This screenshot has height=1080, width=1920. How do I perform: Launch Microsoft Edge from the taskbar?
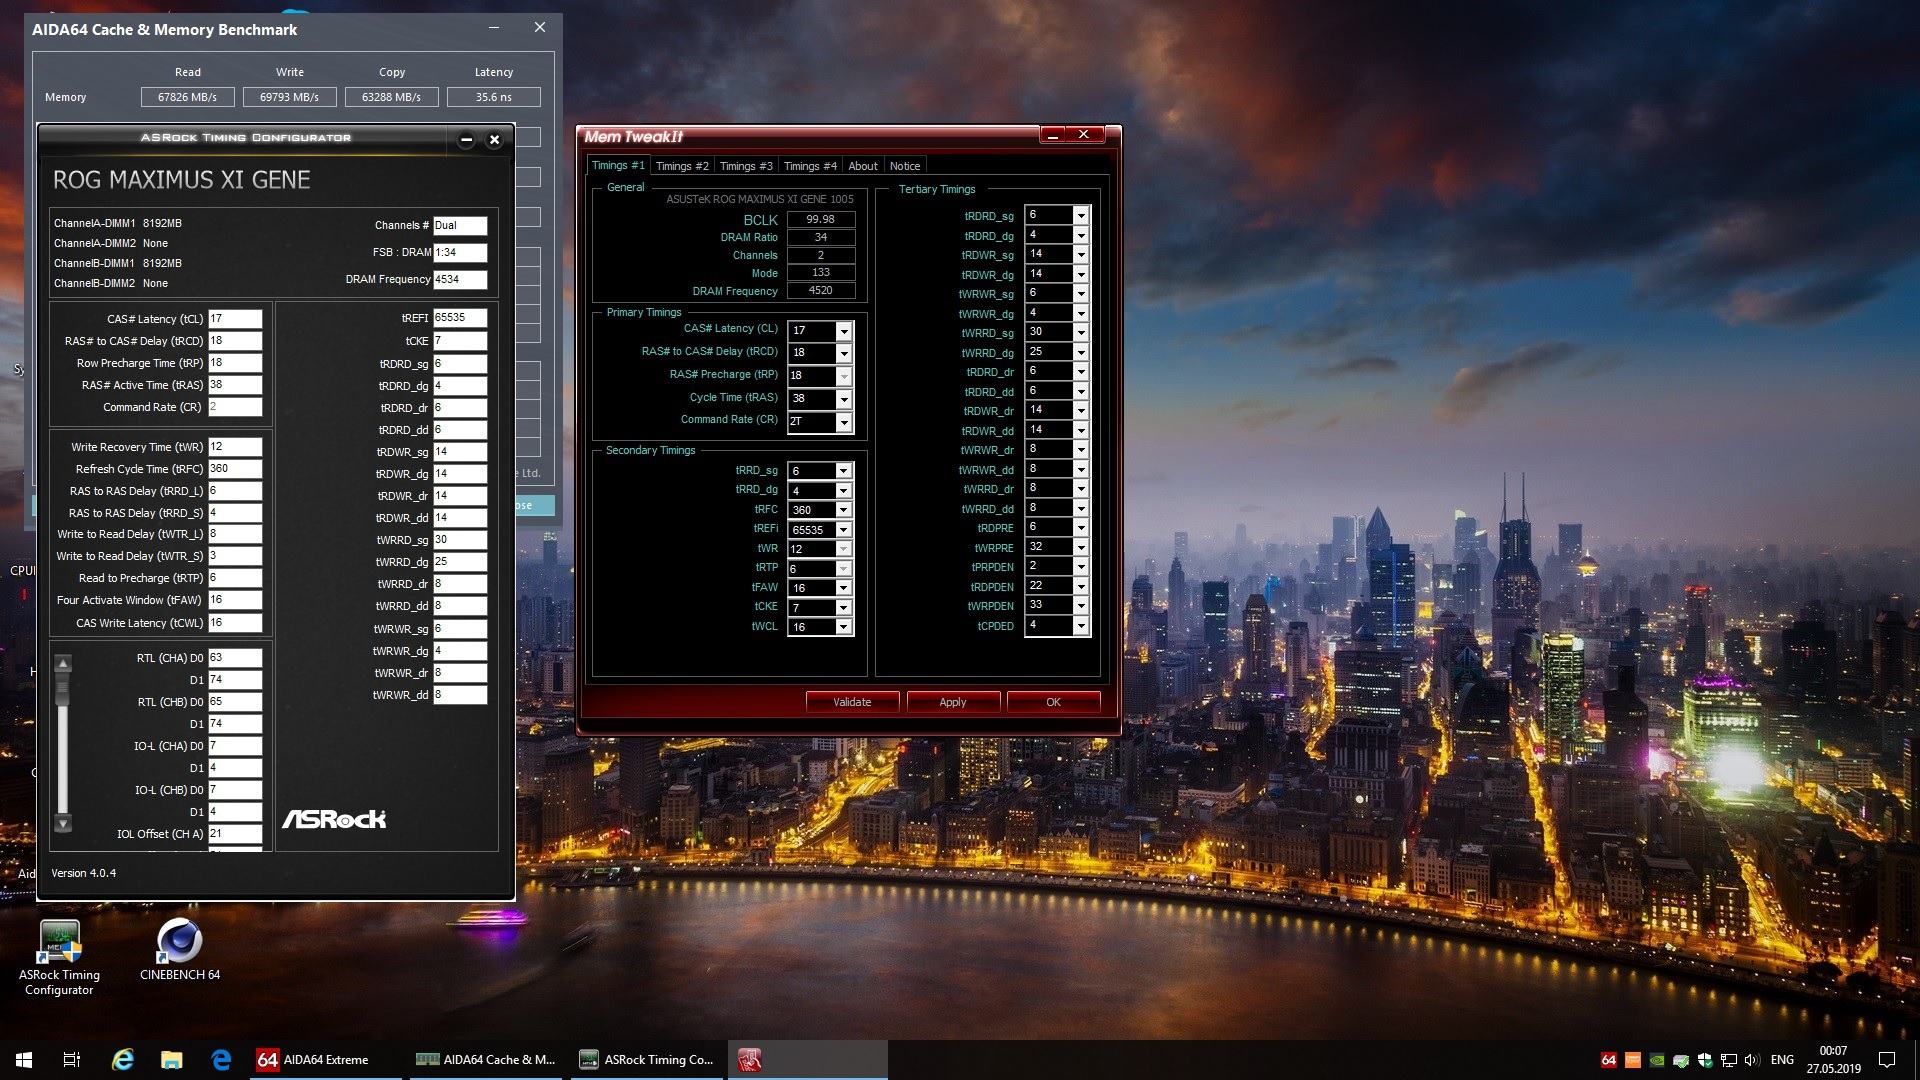tap(221, 1060)
